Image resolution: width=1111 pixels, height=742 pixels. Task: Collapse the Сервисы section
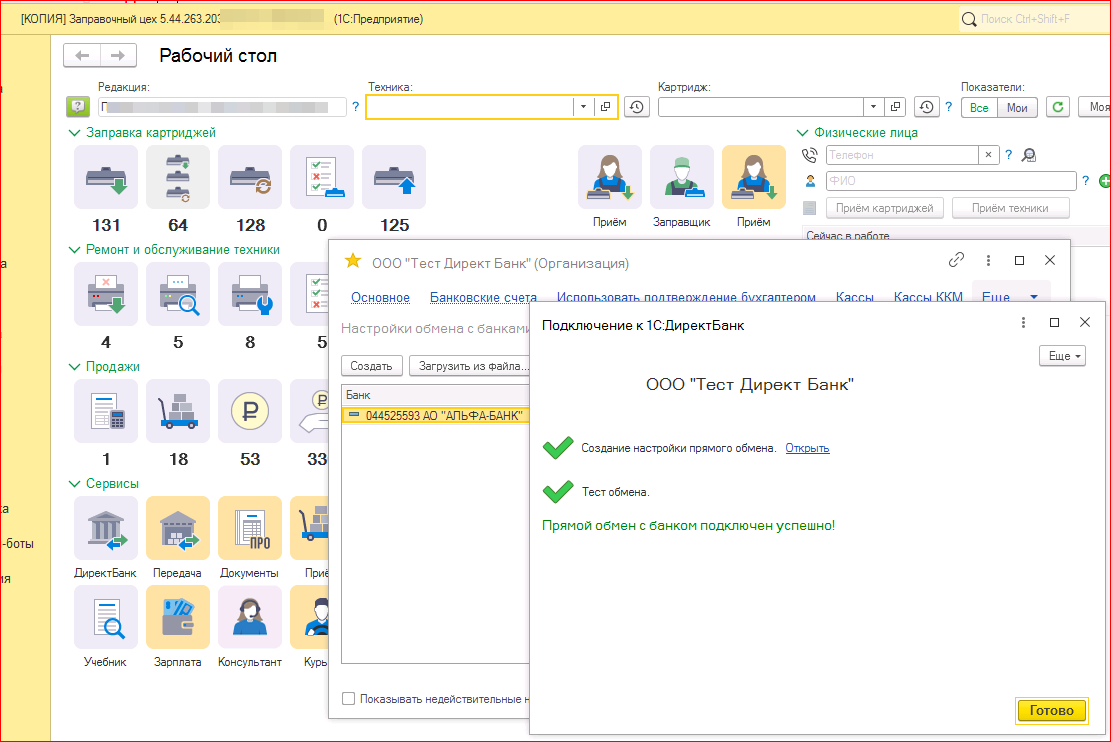(74, 483)
